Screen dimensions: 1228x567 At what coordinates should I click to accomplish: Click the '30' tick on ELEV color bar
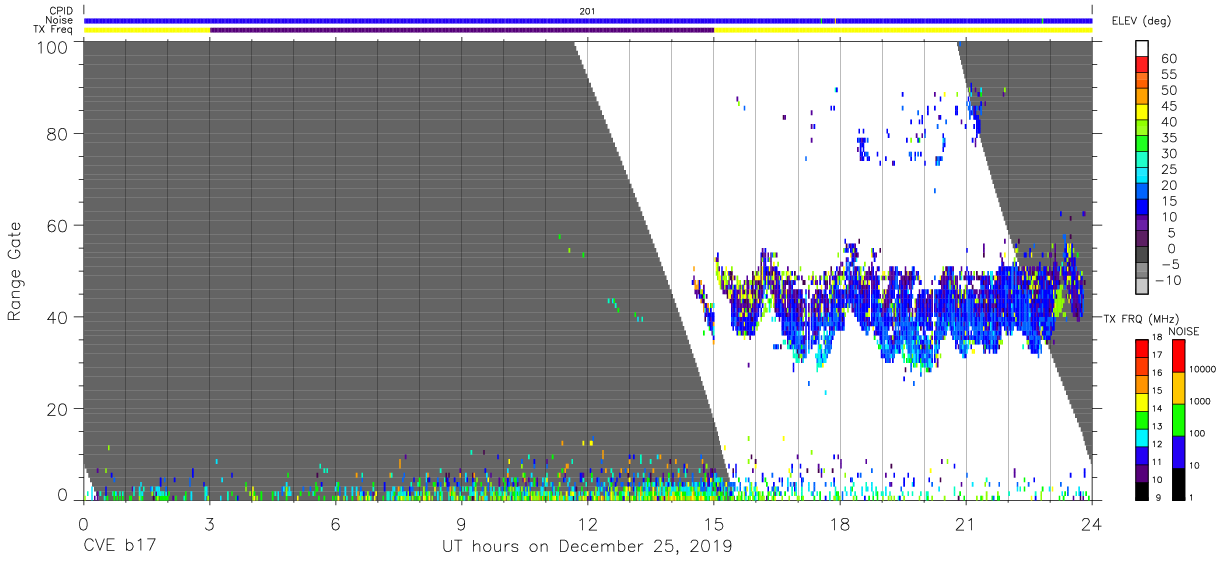pos(1168,155)
